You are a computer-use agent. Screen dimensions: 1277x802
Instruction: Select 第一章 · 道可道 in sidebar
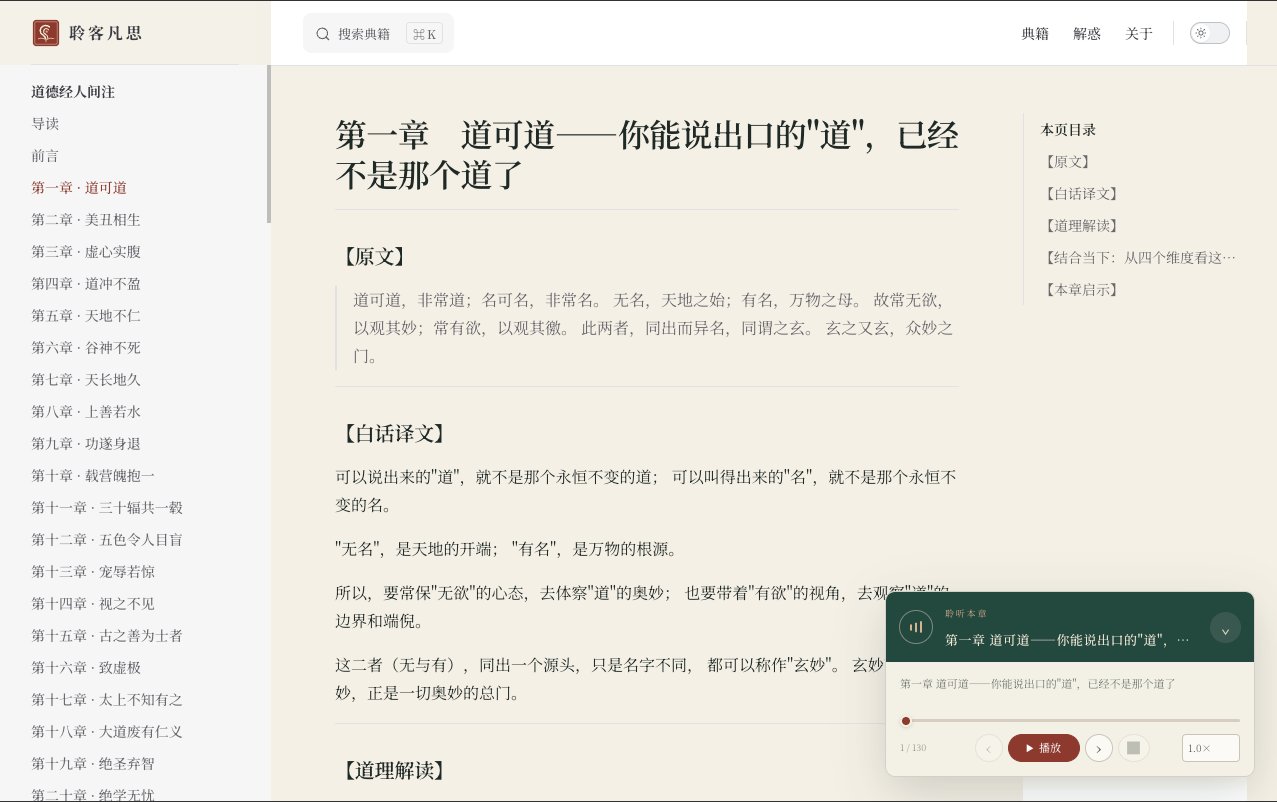(79, 188)
